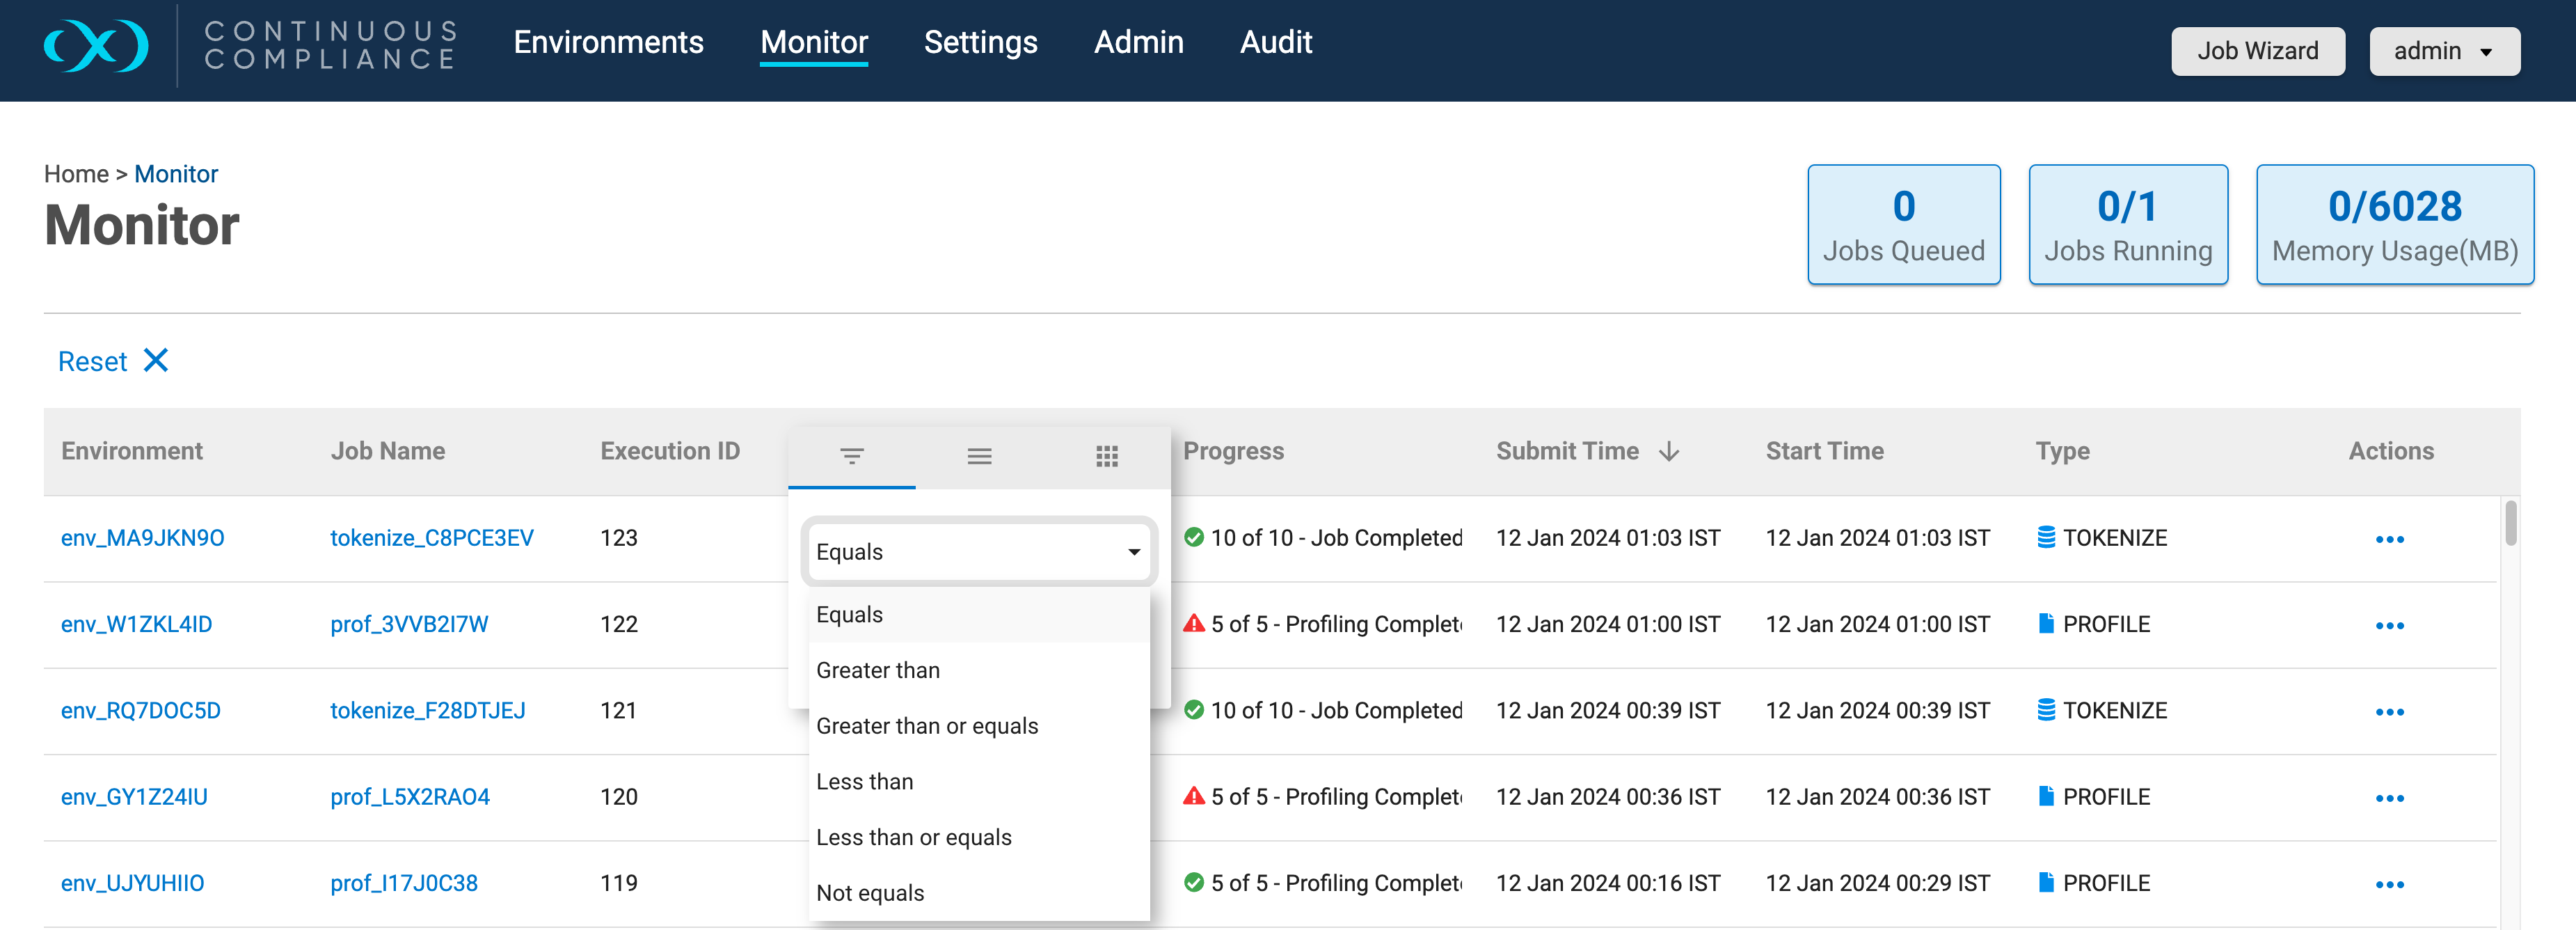Screen dimensions: 2576x930
Task: Open actions ellipsis for prof_I17J0C38 row
Action: click(x=2390, y=885)
